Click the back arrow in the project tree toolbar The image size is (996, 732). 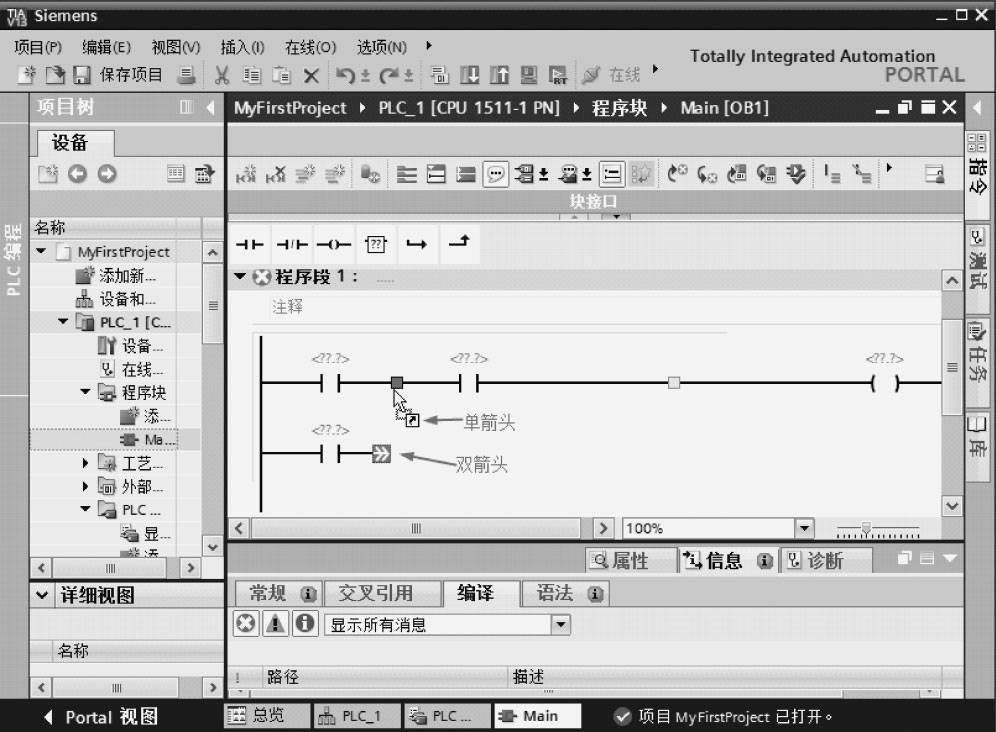pyautogui.click(x=77, y=174)
